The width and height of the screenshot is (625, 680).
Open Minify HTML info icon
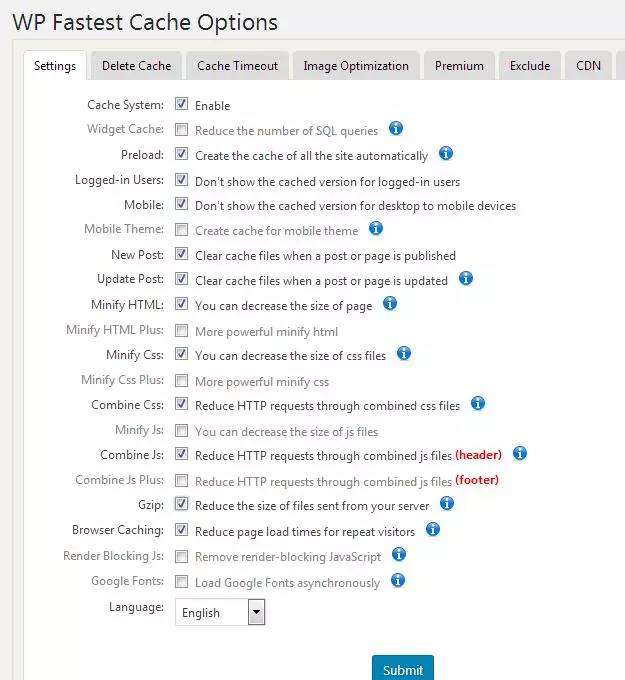(x=390, y=304)
